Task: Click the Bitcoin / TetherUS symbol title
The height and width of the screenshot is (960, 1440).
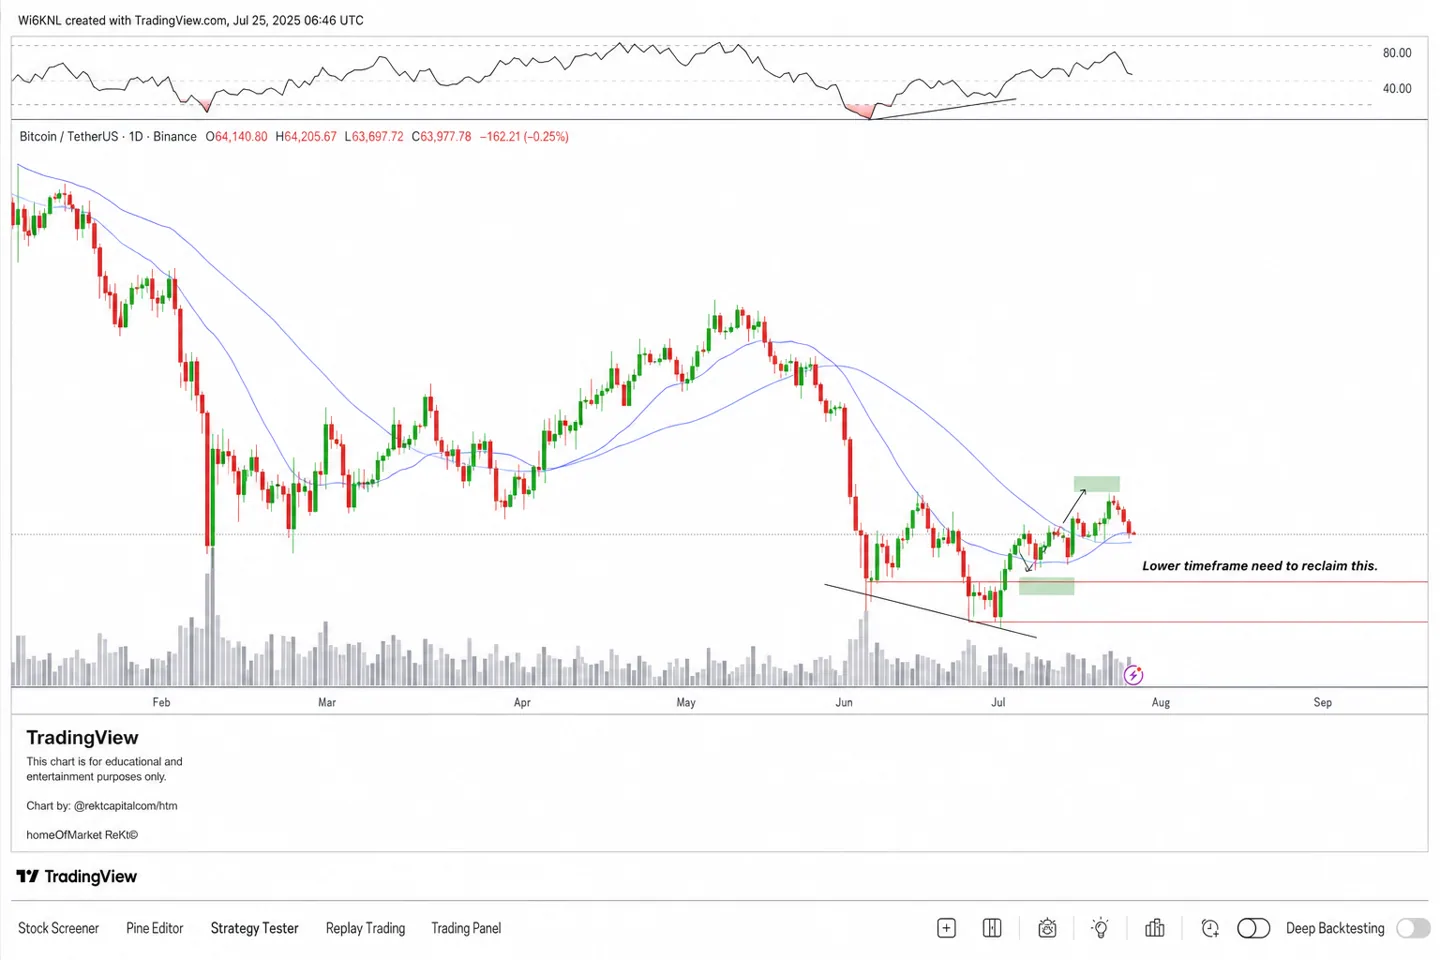Action: point(69,136)
